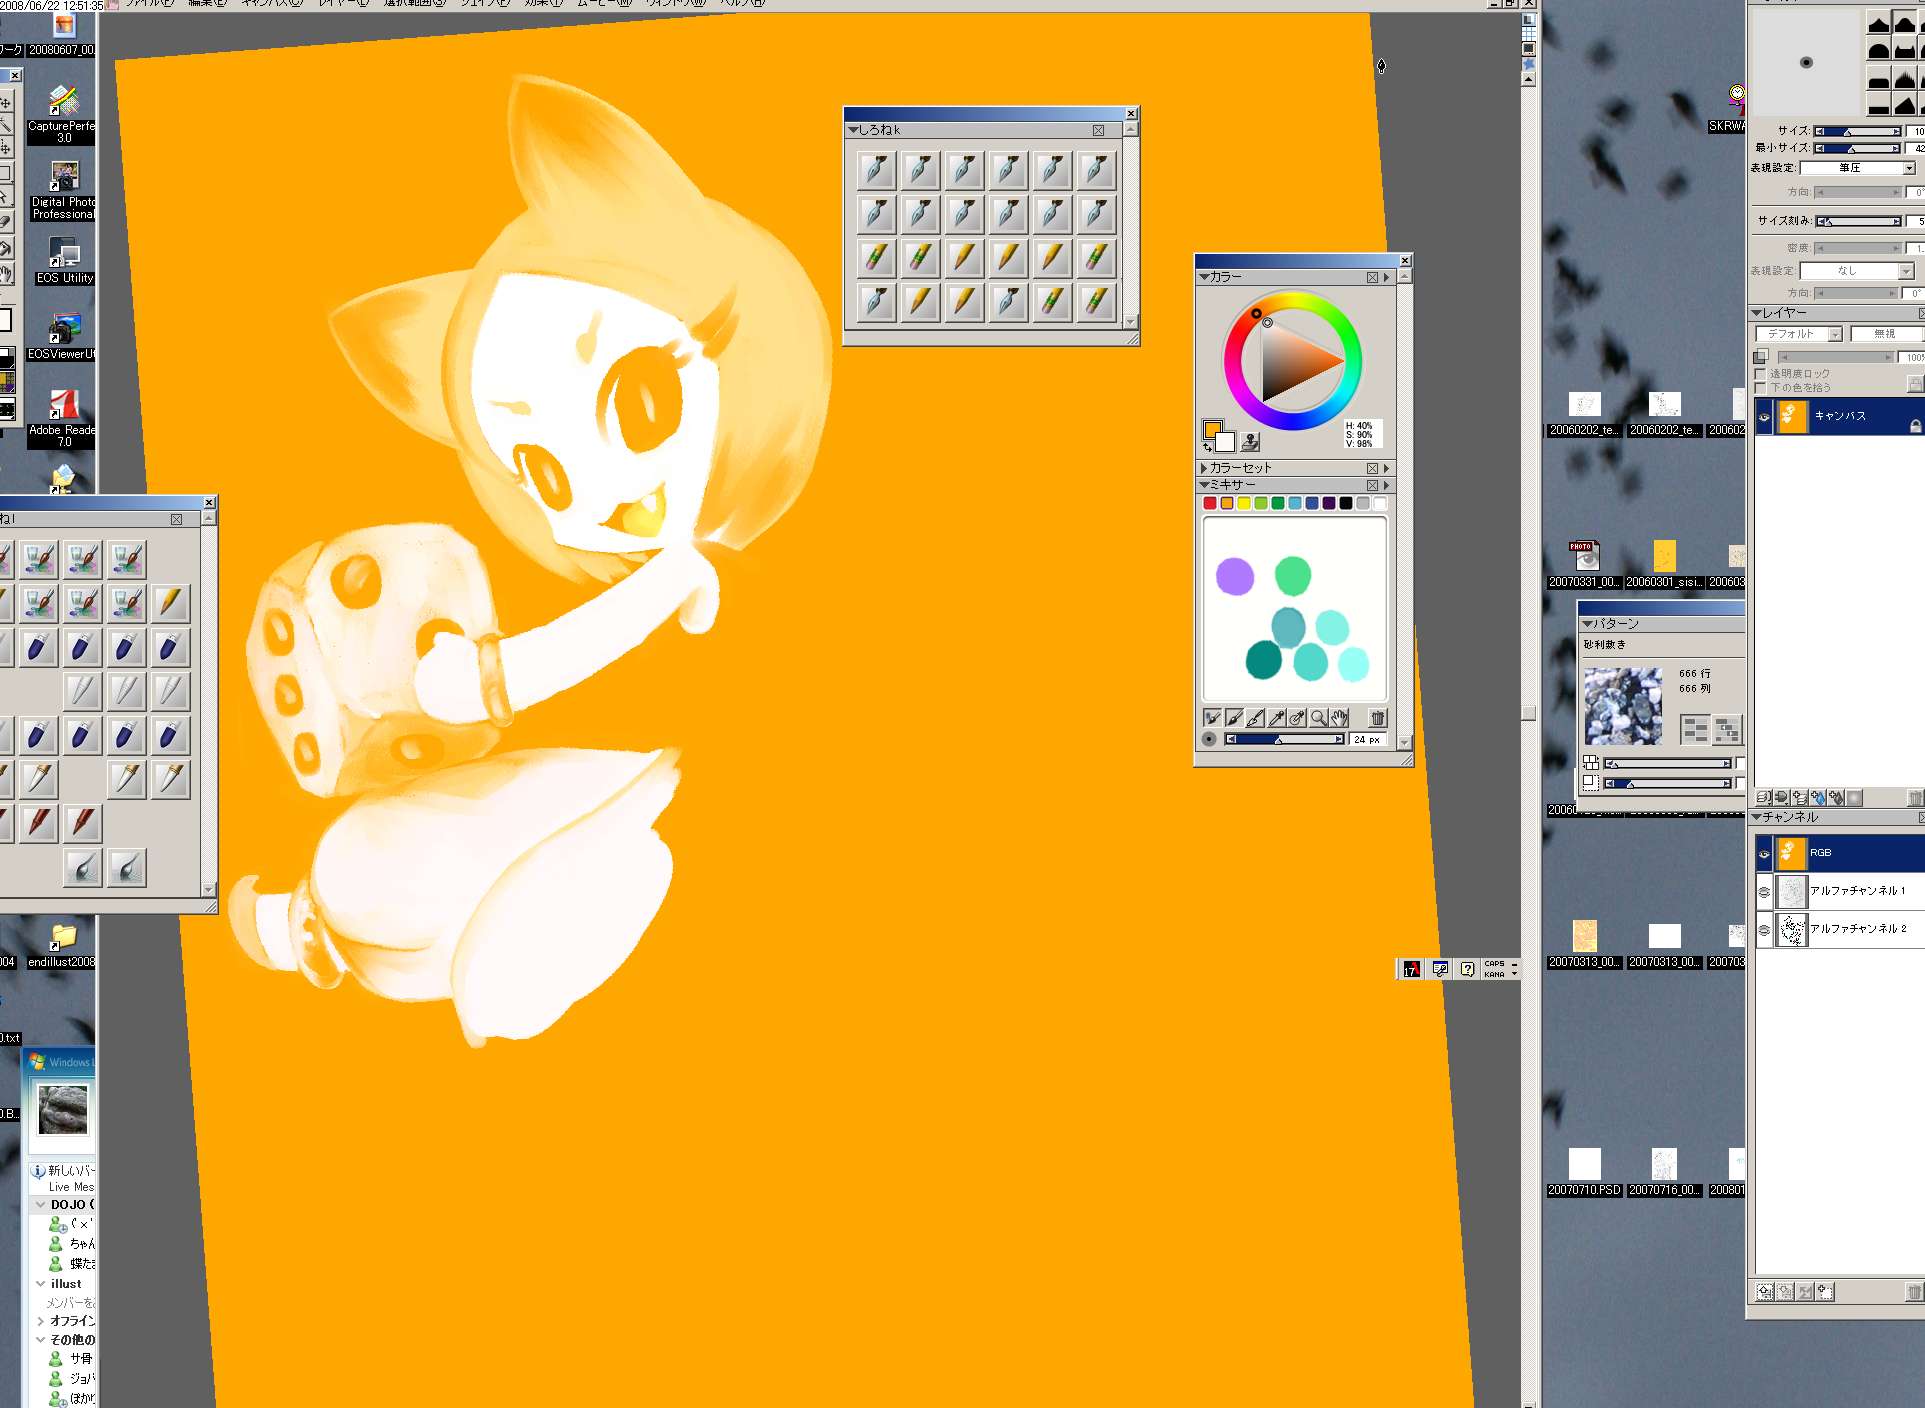Clear mixer pad with trash icon
The image size is (1925, 1408).
pyautogui.click(x=1377, y=718)
